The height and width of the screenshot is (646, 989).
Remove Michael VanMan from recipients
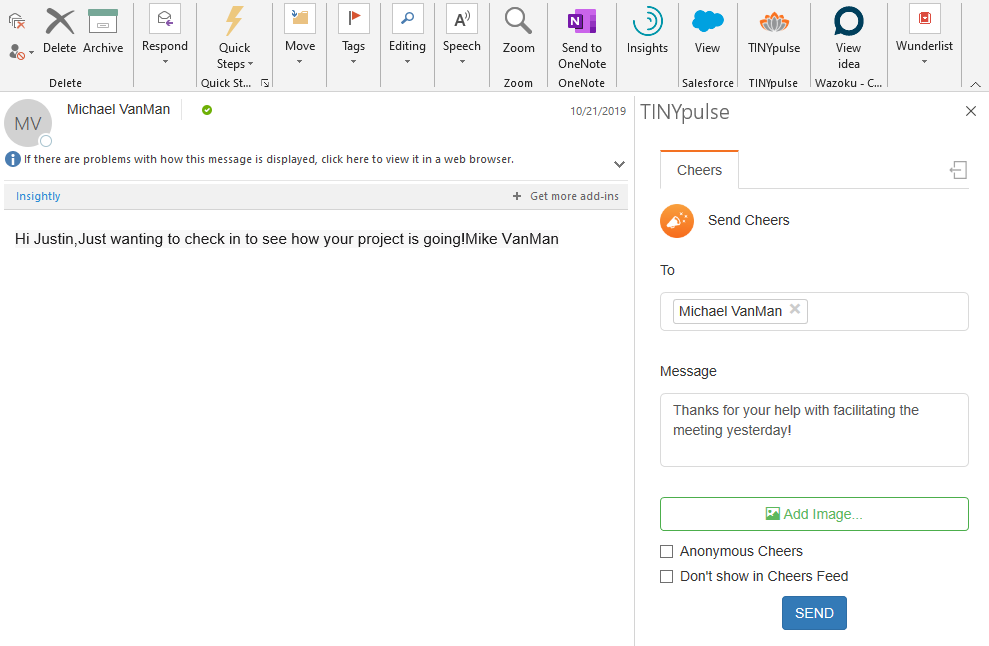(x=794, y=311)
